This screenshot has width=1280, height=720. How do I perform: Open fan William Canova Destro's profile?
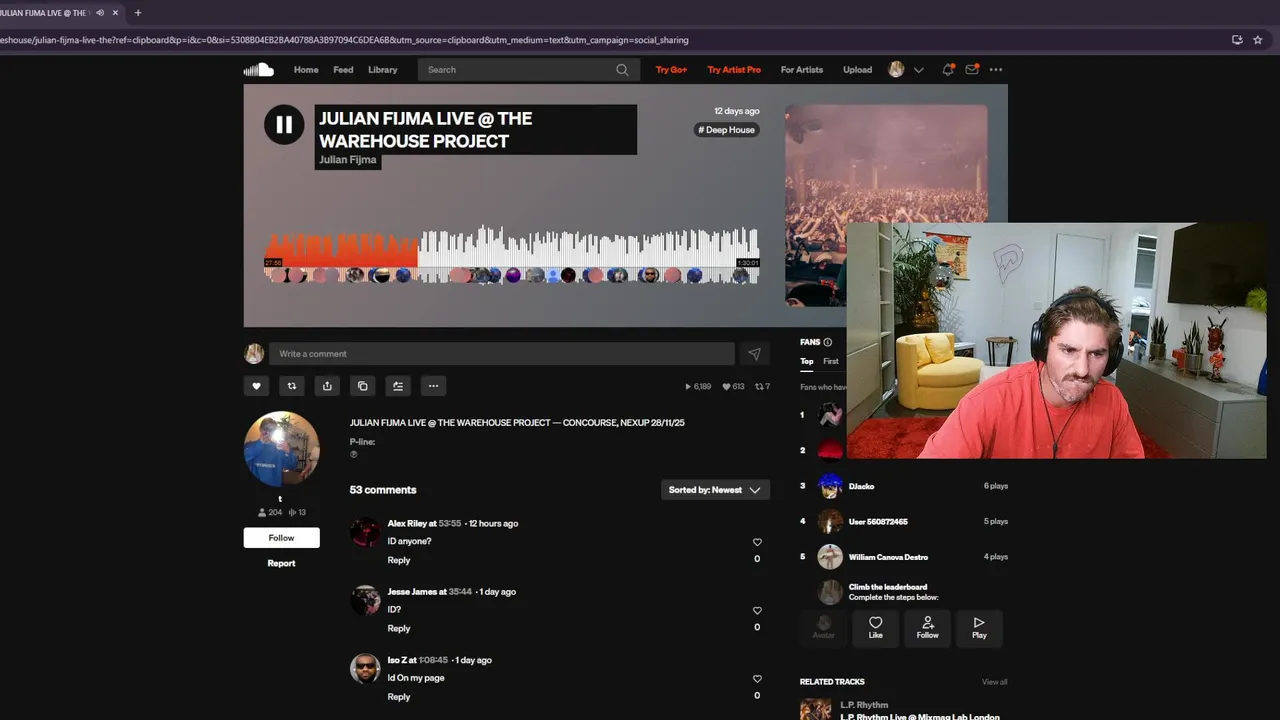[x=888, y=557]
